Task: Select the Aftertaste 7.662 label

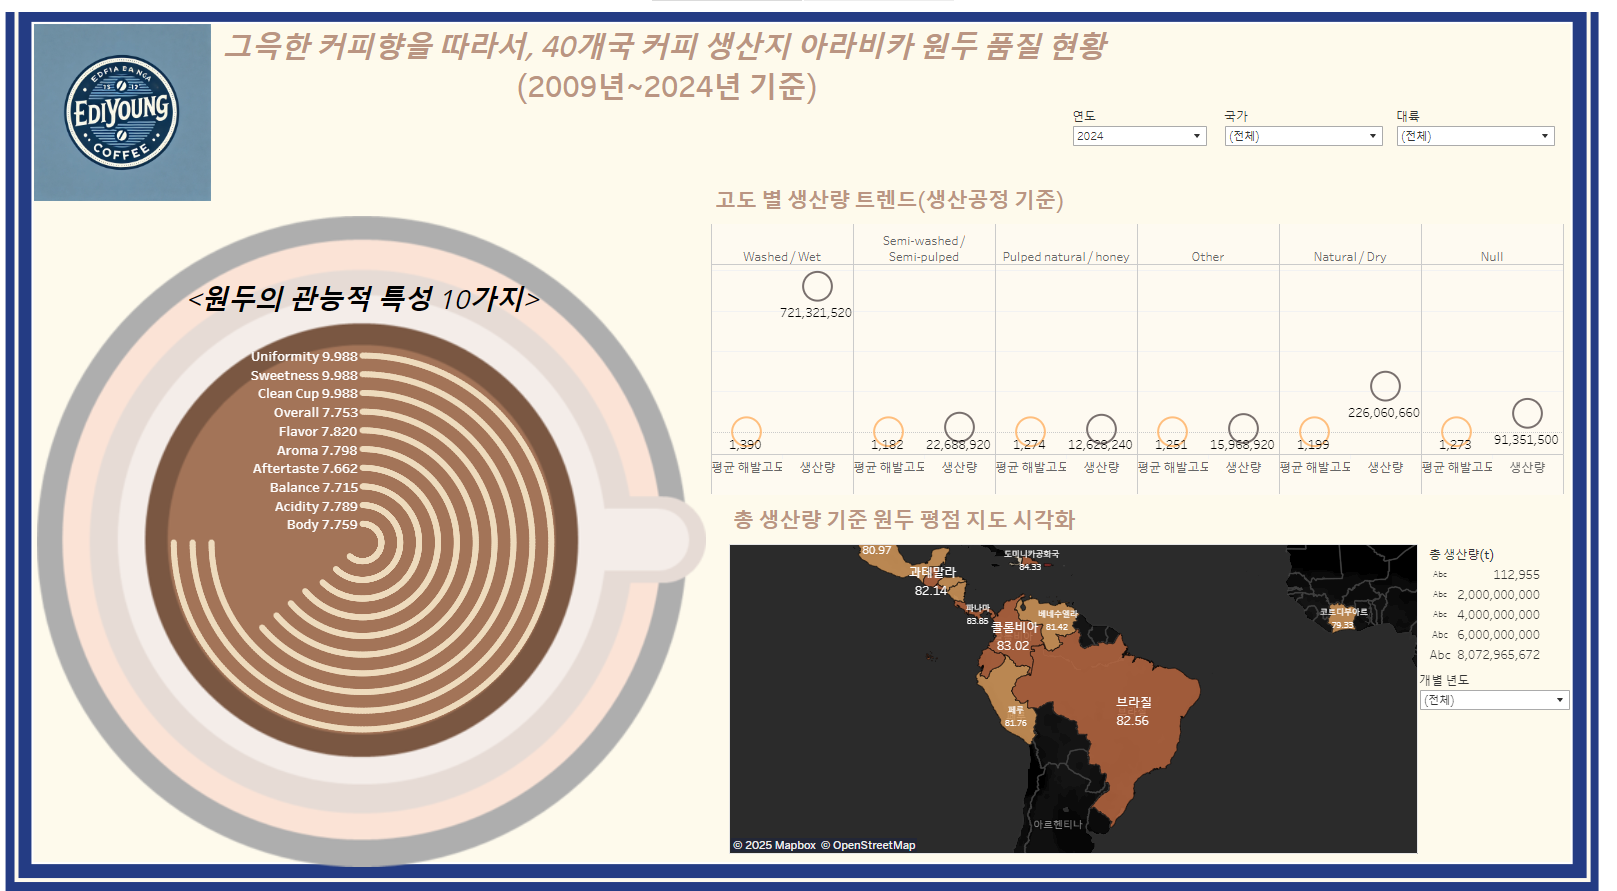Action: pyautogui.click(x=305, y=468)
